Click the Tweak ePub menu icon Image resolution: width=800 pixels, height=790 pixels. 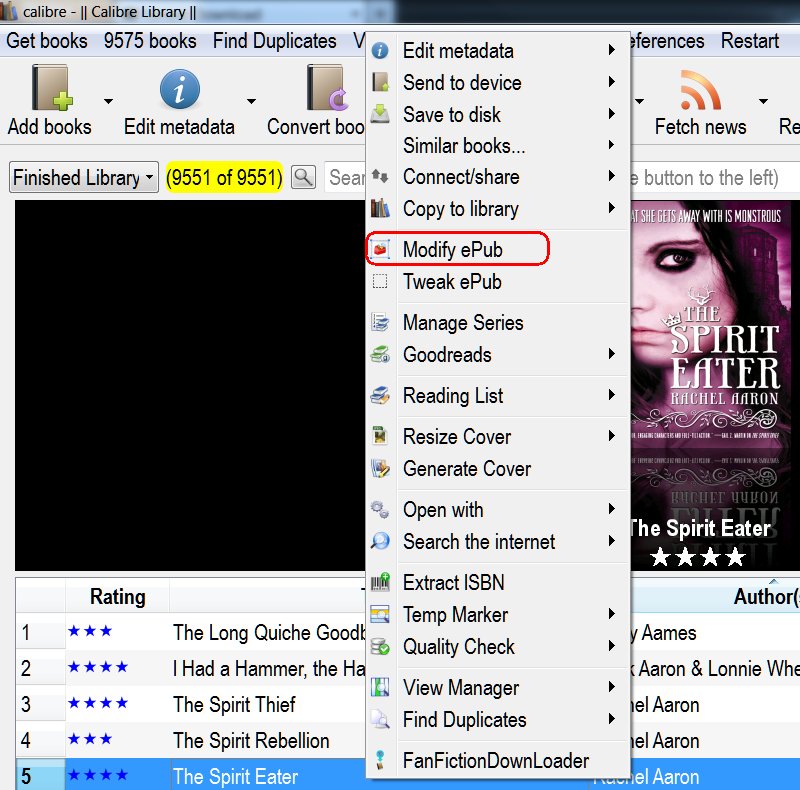[x=380, y=281]
